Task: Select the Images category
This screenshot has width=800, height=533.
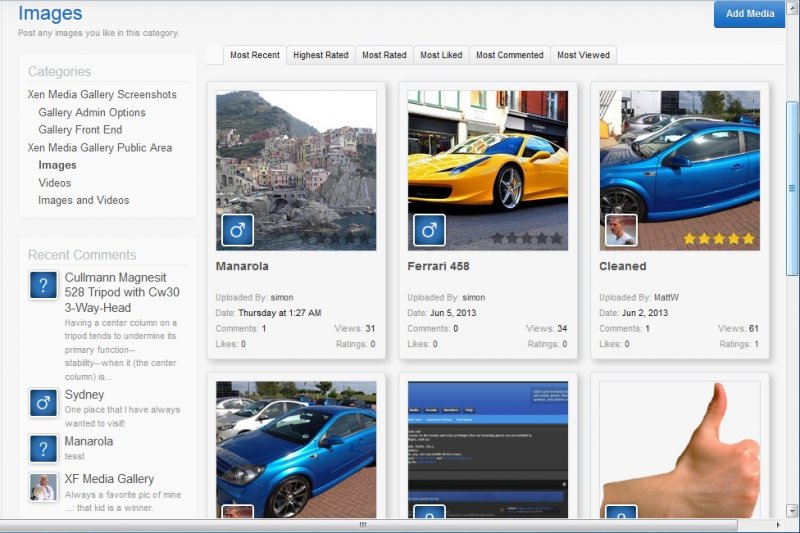Action: click(x=57, y=165)
